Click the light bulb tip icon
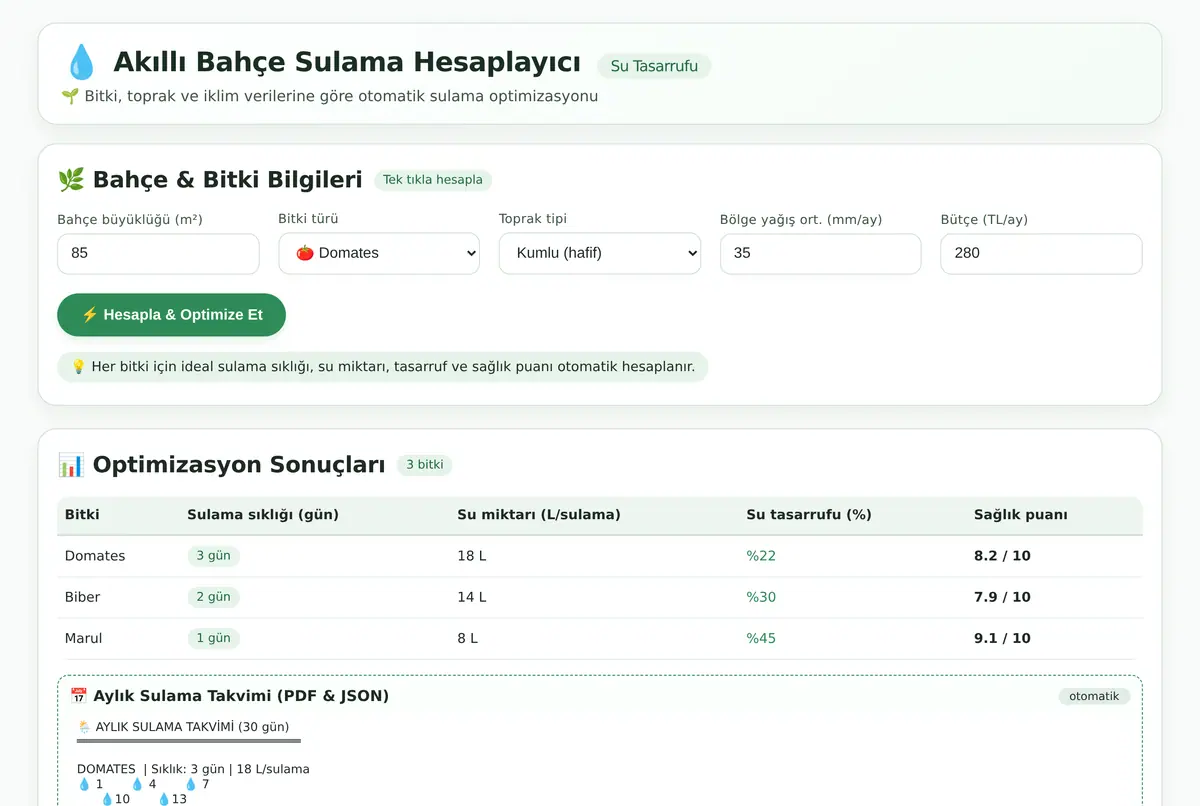The image size is (1200, 806). [x=79, y=367]
